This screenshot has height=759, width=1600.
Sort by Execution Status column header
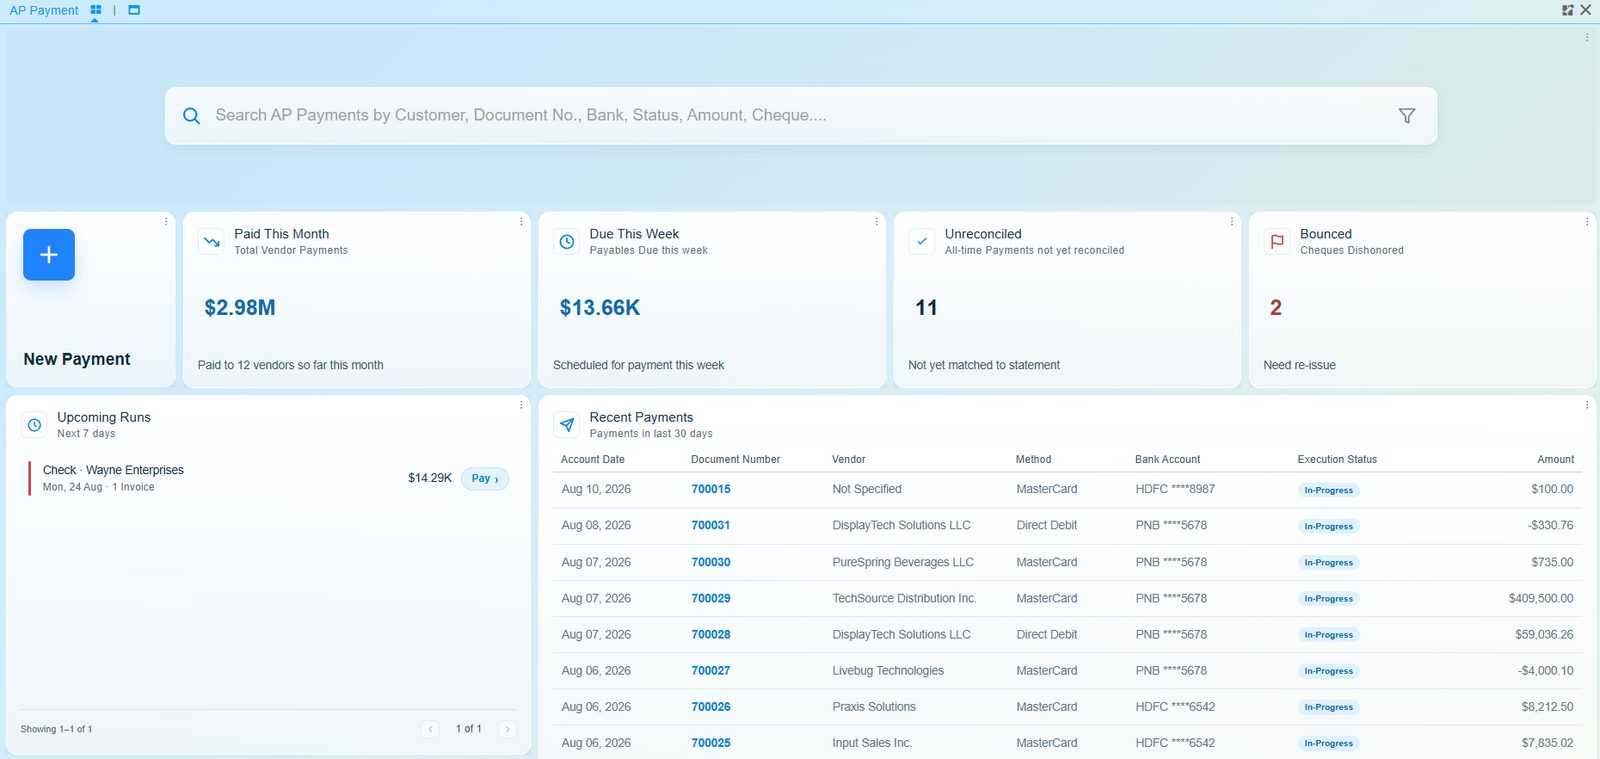(x=1337, y=460)
